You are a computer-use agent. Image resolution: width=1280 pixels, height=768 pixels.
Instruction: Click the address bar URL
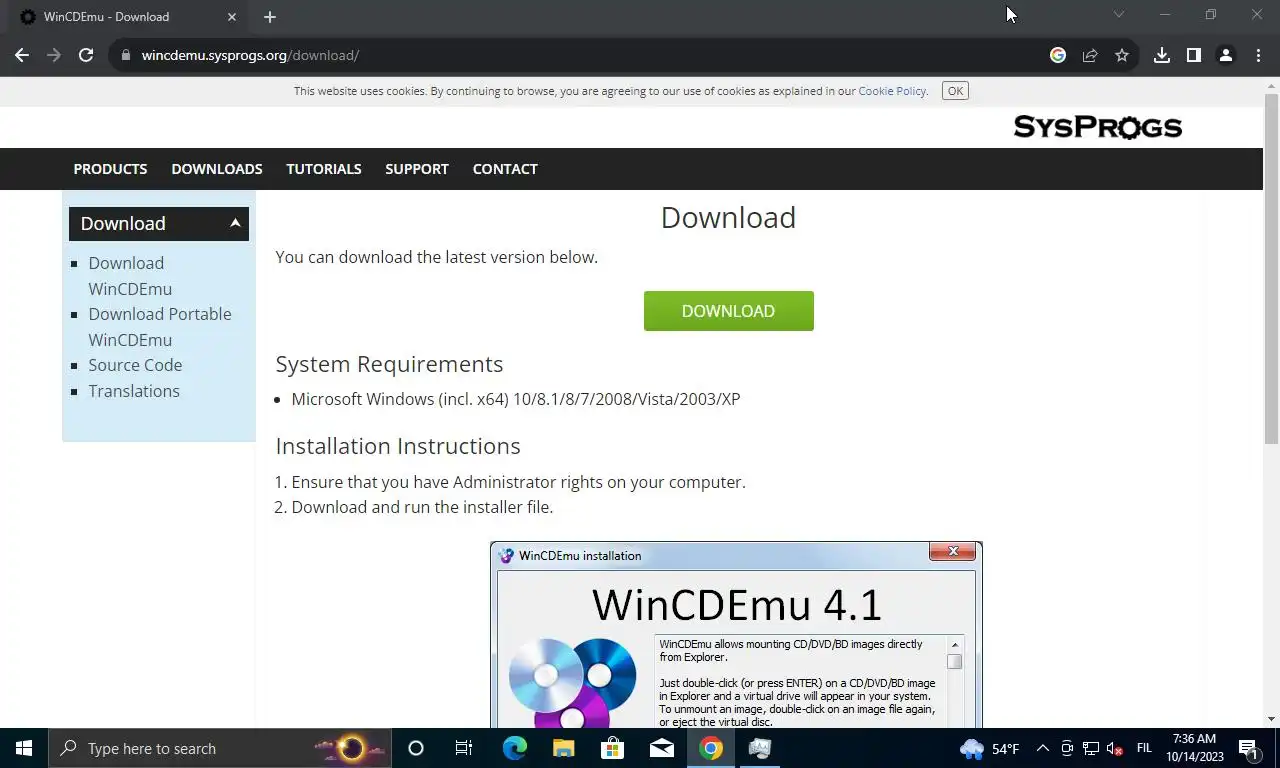(x=250, y=55)
